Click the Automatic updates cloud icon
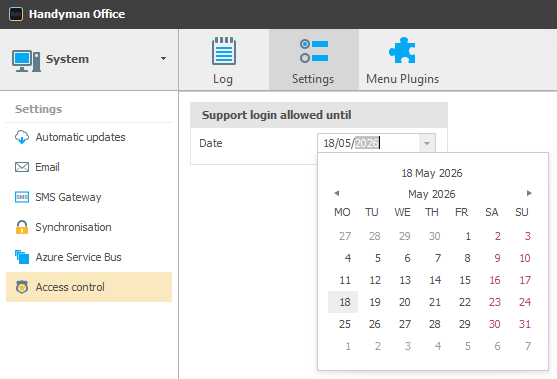This screenshot has width=557, height=379. (x=22, y=137)
